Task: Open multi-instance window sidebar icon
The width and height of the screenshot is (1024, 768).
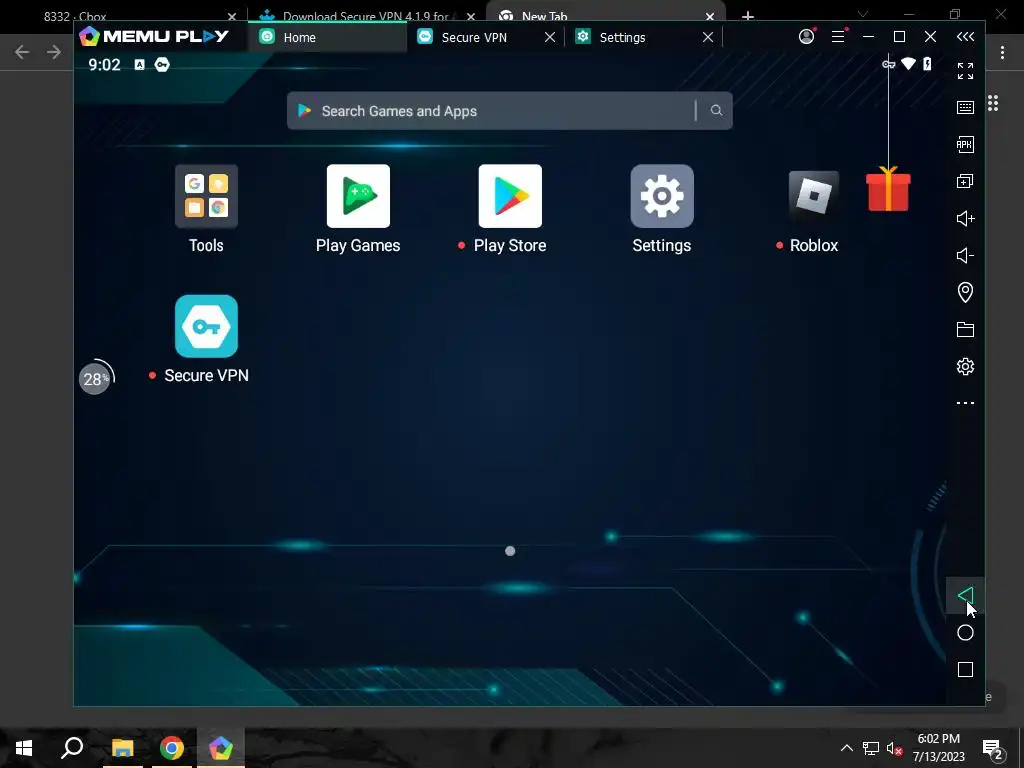Action: click(x=965, y=182)
